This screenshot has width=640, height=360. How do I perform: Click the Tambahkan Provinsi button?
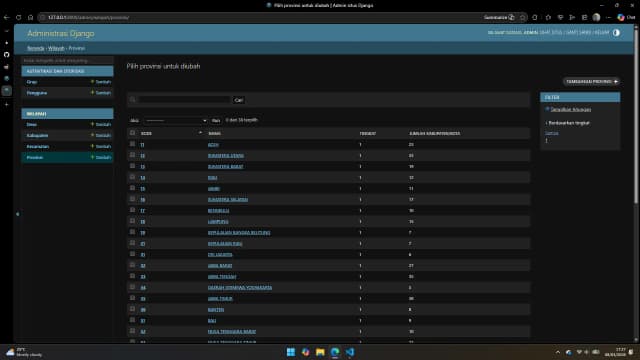coord(591,82)
